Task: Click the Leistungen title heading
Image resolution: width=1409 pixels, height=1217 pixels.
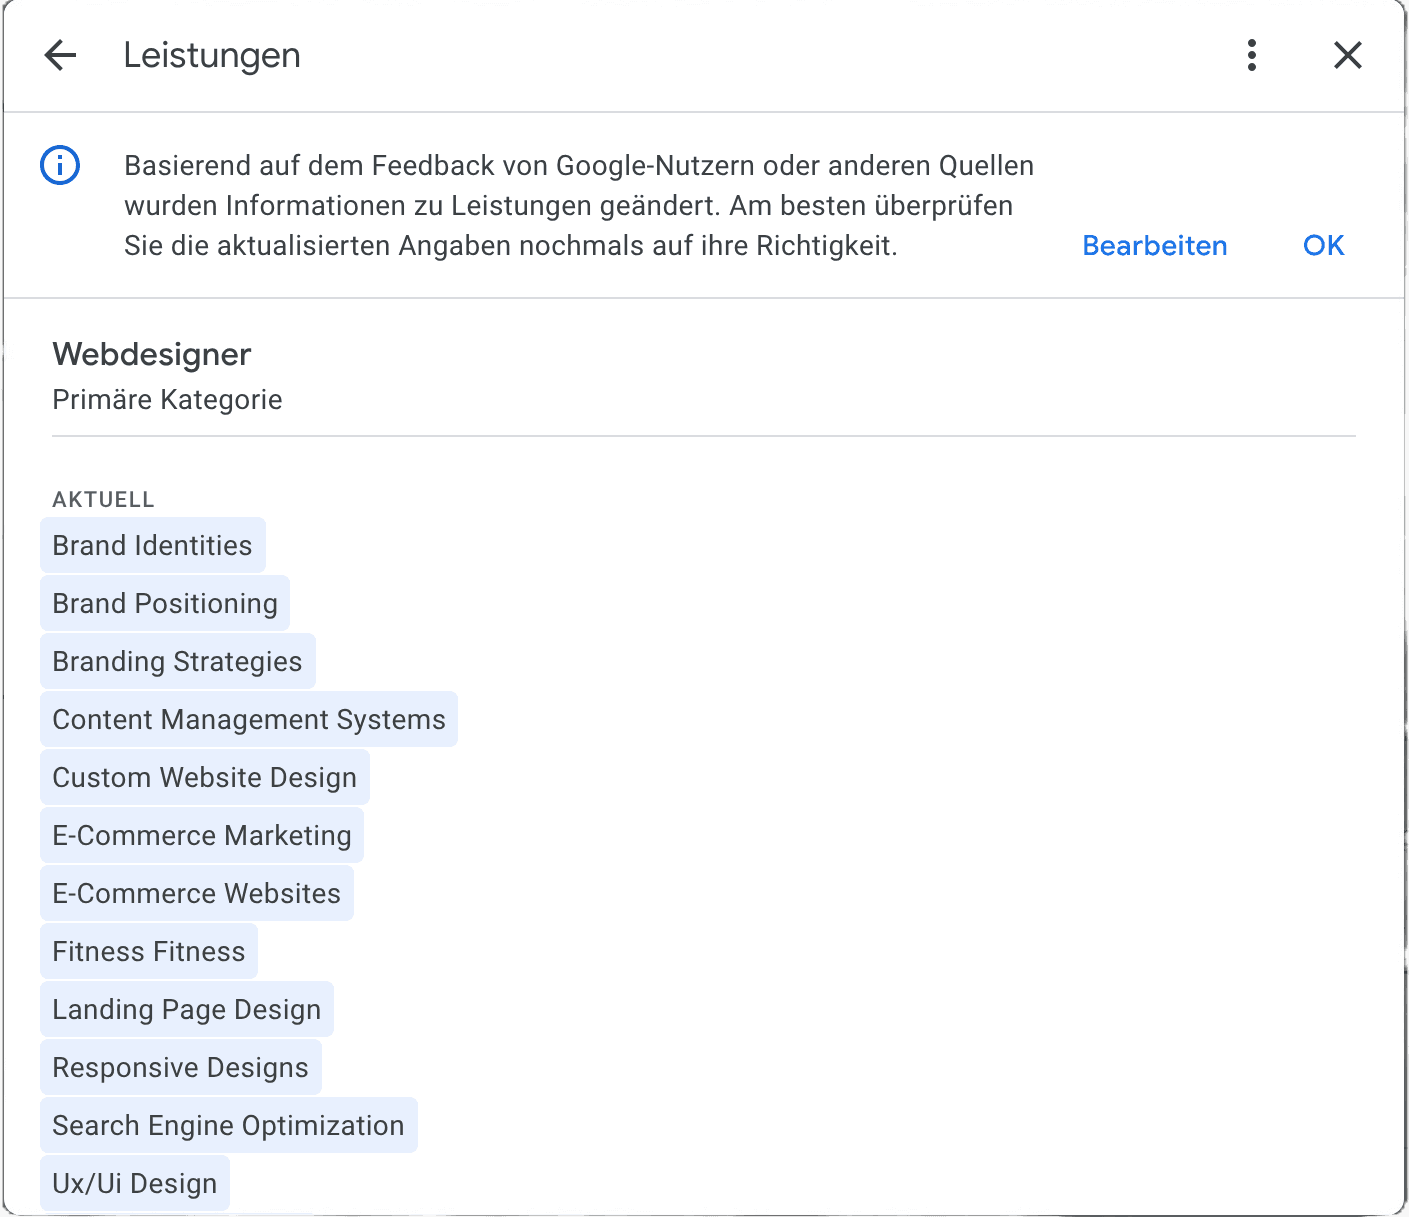Action: click(211, 55)
